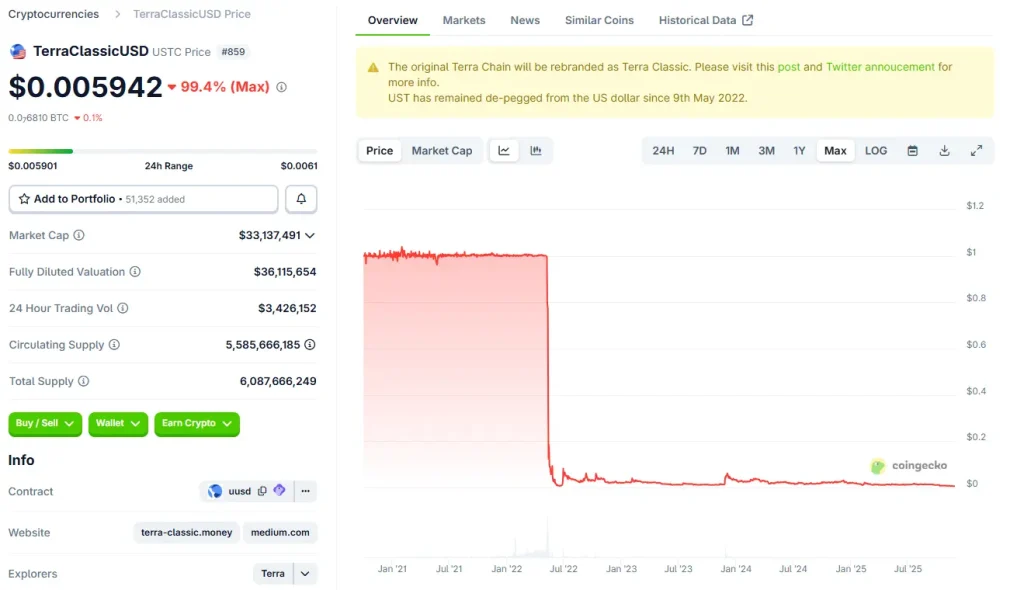Select the line chart view icon
This screenshot has height=590, width=1024.
coord(504,150)
